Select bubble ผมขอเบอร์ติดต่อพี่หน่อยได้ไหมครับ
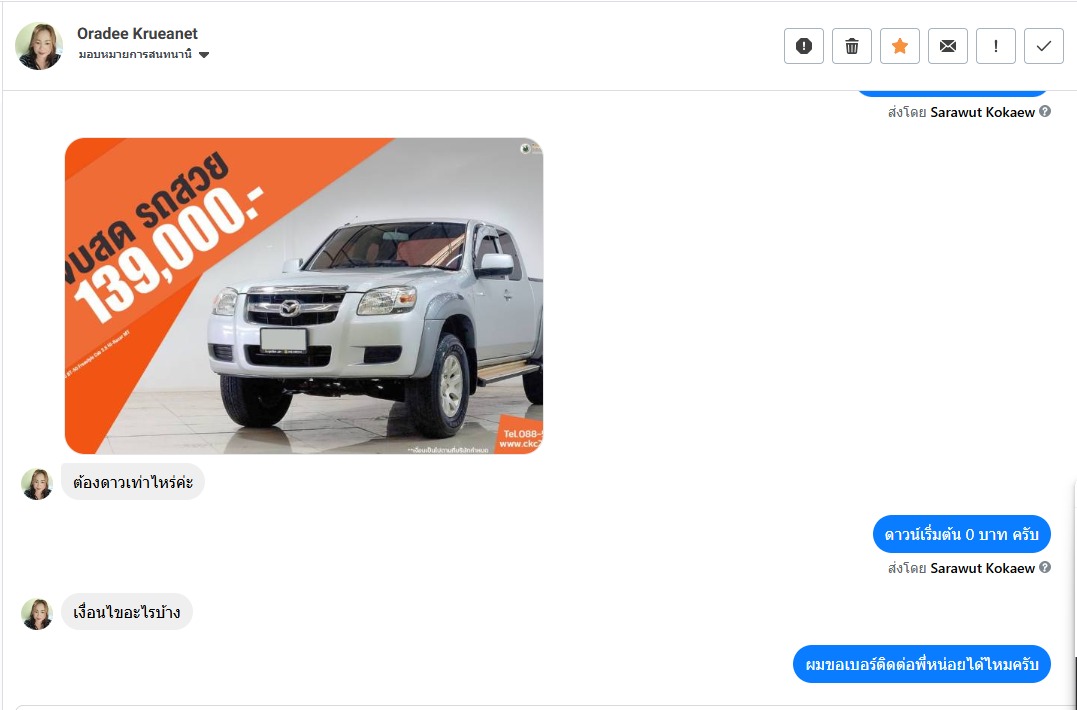The height and width of the screenshot is (710, 1077). [x=922, y=664]
